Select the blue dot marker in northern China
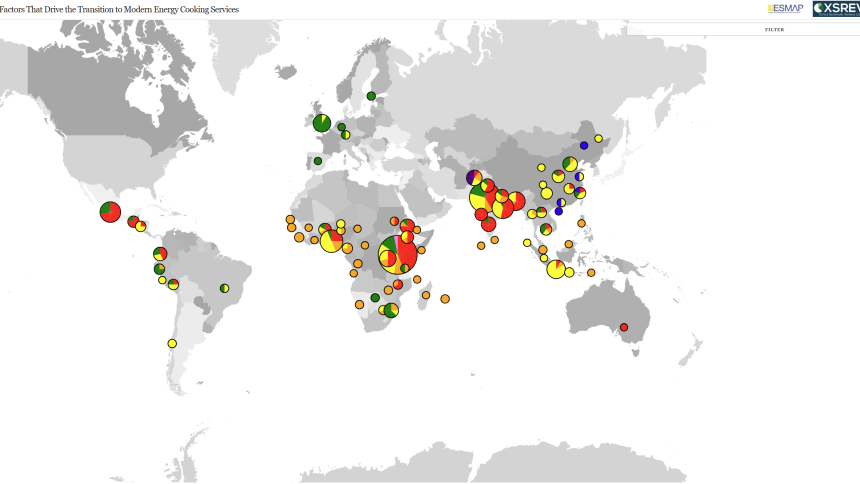 click(x=584, y=145)
